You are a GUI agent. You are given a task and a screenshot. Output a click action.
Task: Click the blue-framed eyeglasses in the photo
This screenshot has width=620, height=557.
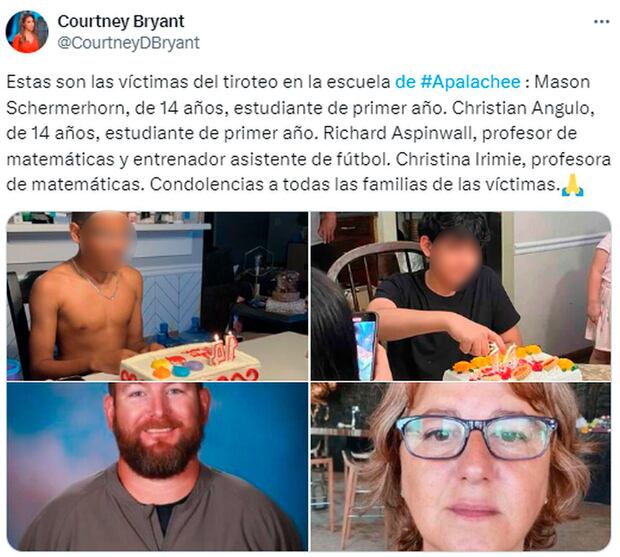point(477,437)
